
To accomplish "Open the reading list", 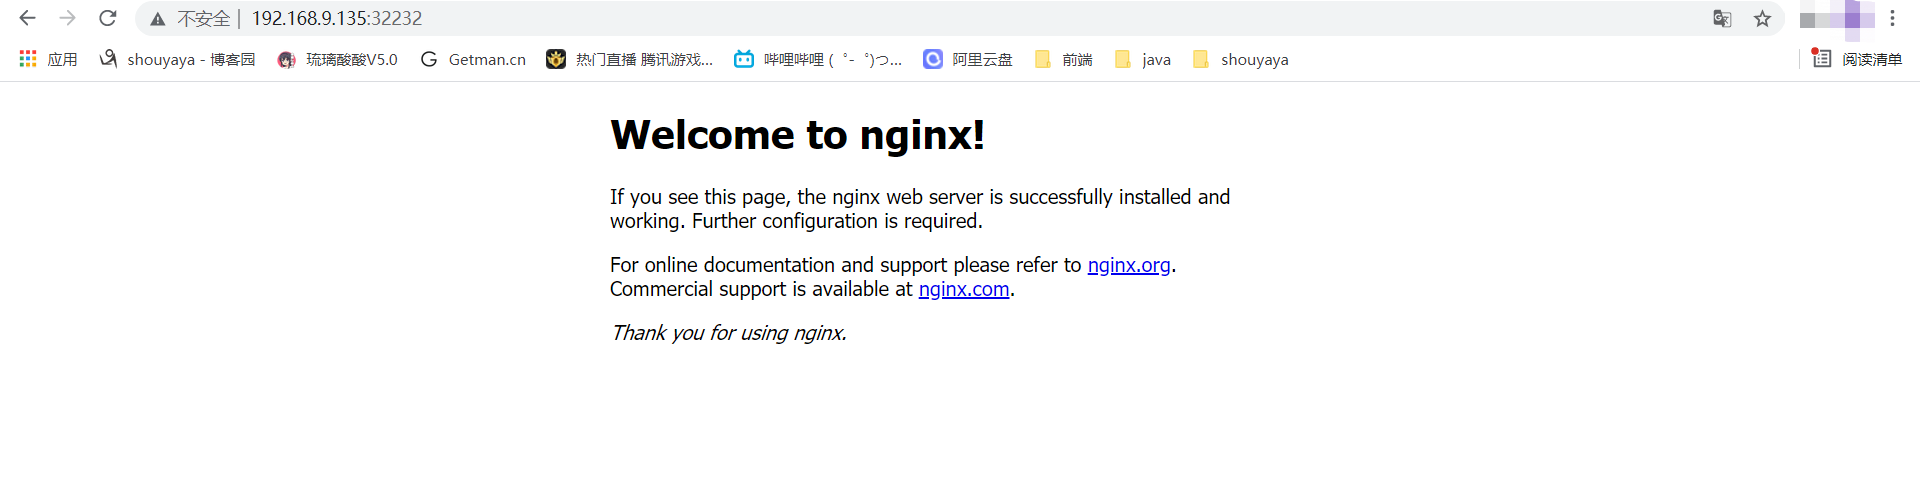I will 1857,59.
